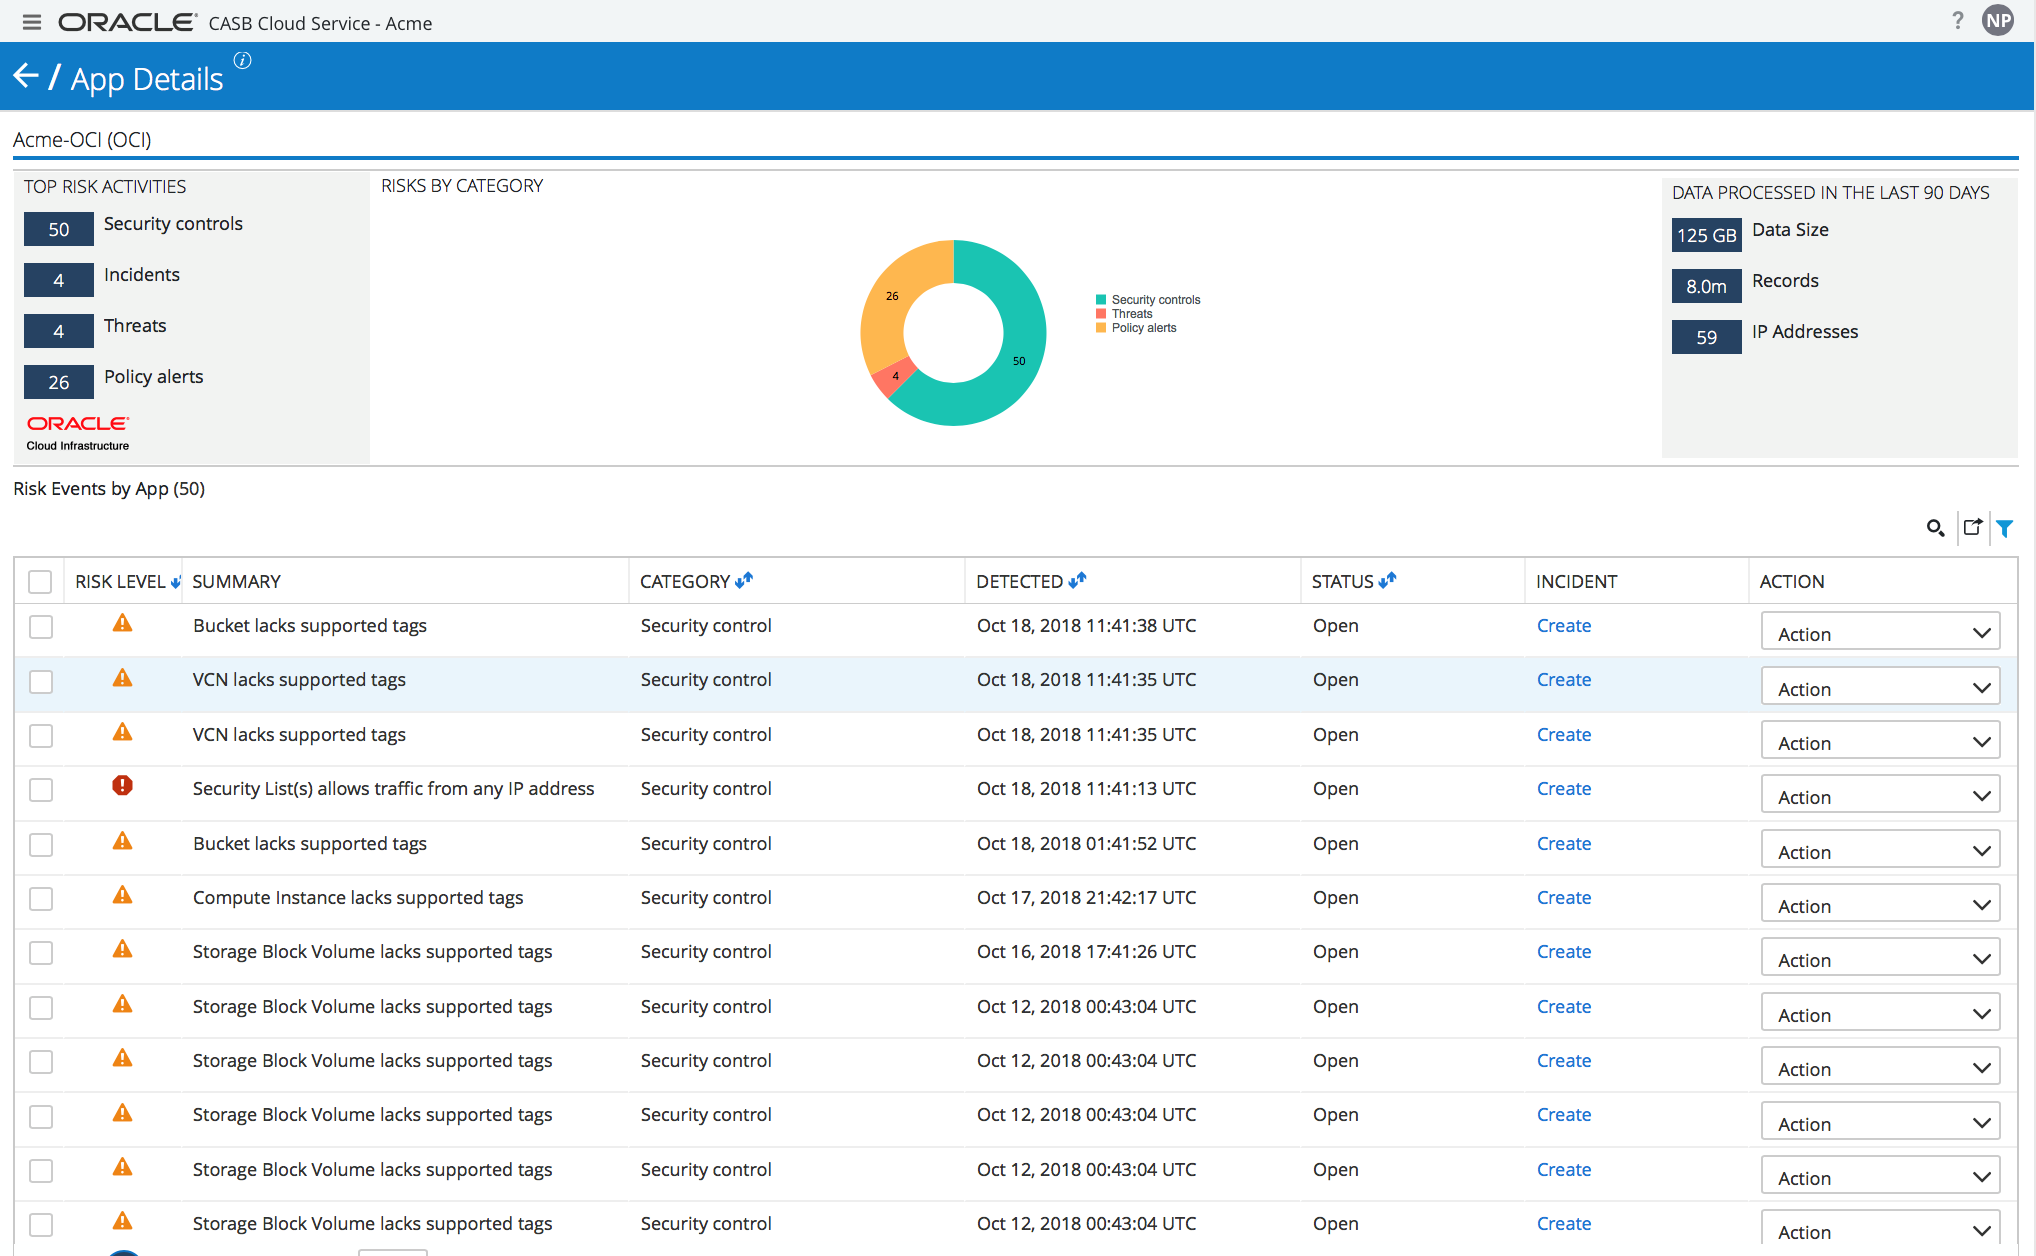Open the help question mark icon
This screenshot has height=1256, width=2036.
1957,21
